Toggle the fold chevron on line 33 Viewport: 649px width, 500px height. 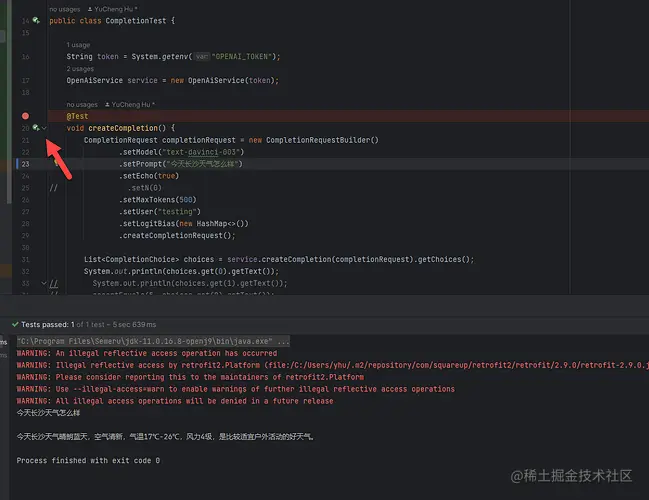pyautogui.click(x=44, y=283)
